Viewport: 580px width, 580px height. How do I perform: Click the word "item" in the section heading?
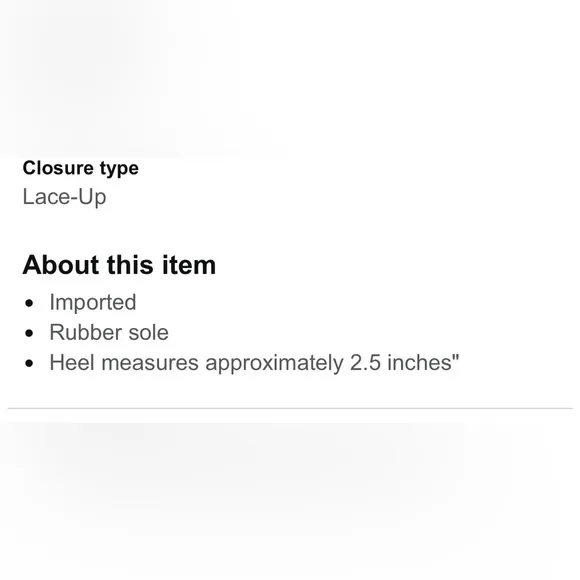(189, 265)
